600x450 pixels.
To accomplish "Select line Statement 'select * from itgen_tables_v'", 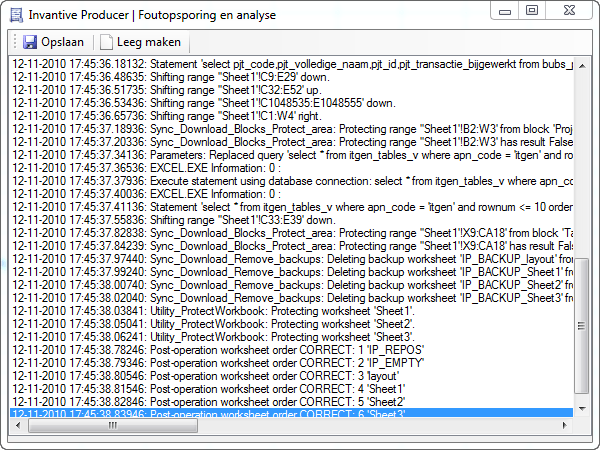I will 292,207.
